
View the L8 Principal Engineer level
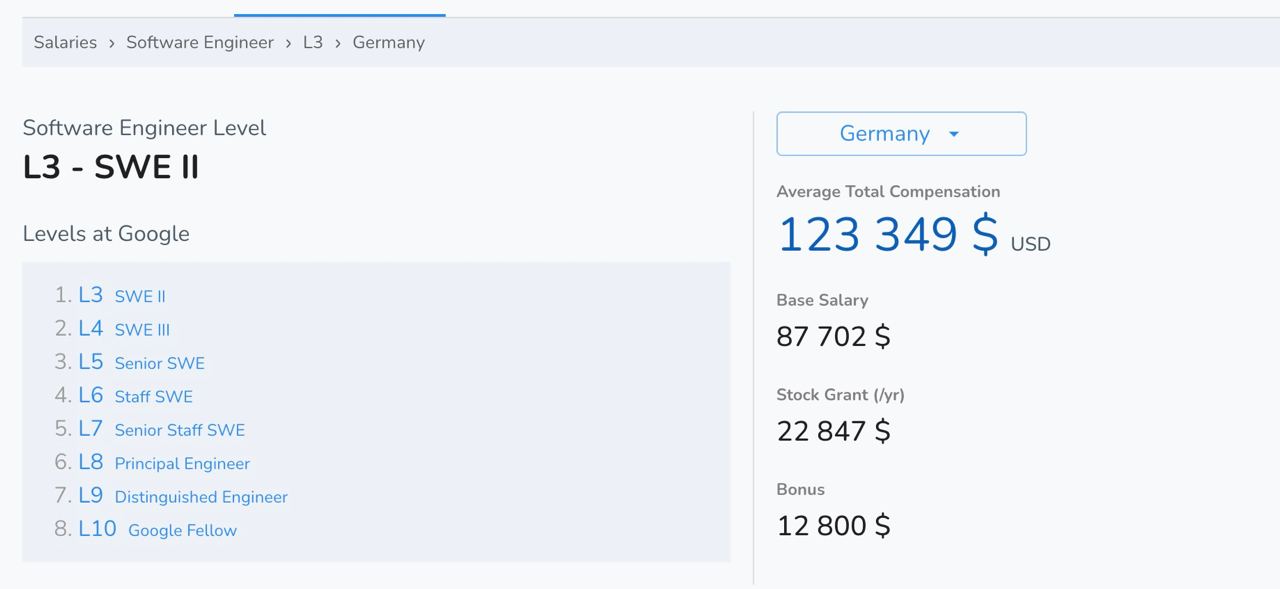[x=164, y=463]
